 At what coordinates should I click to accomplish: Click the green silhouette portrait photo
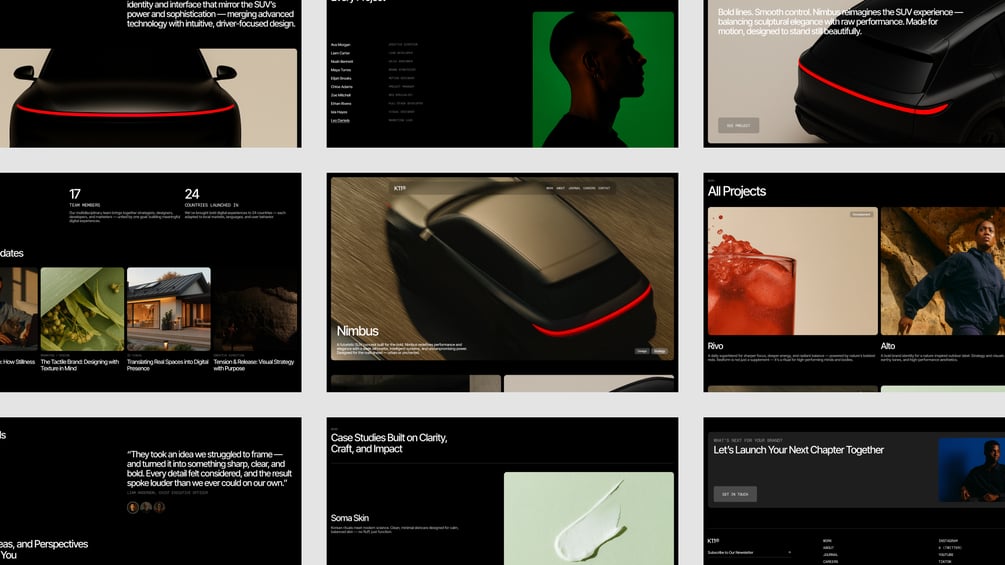603,79
